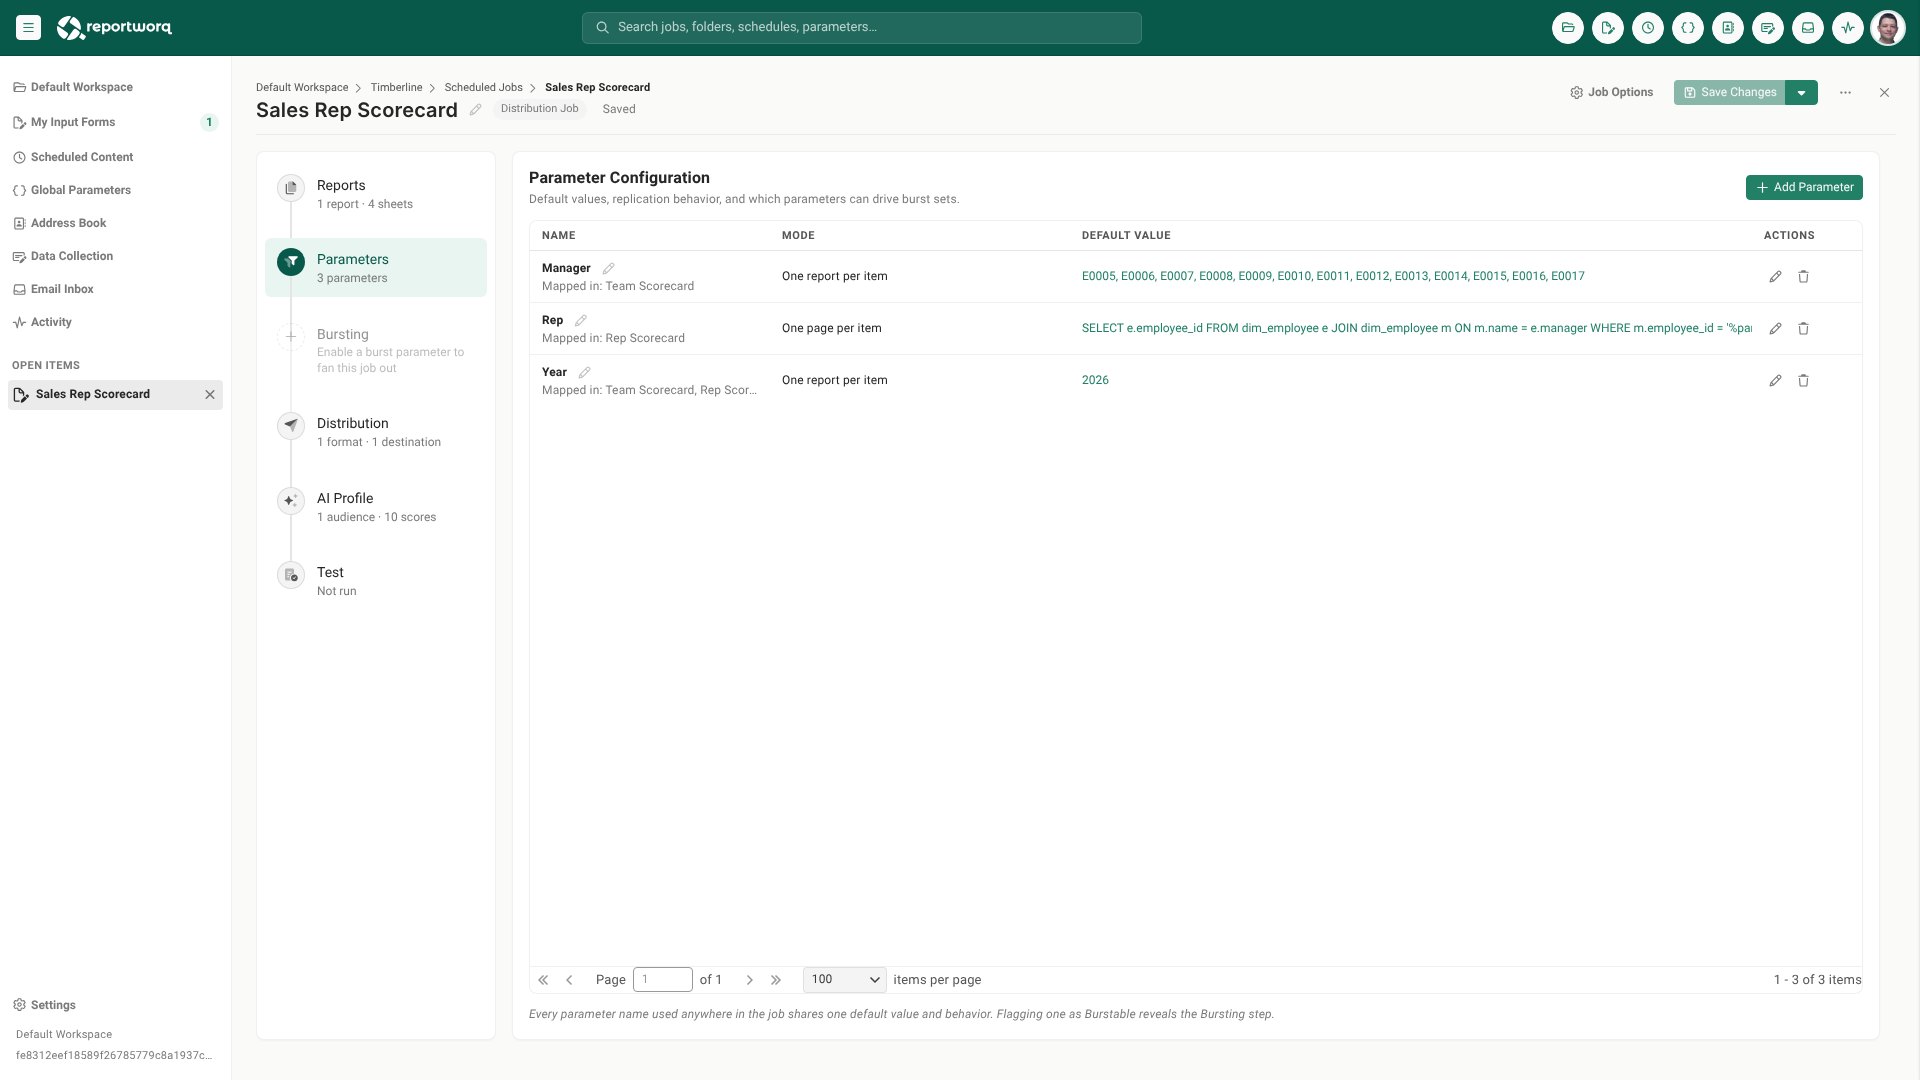Screen dimensions: 1920x1080
Task: Open Input Forms icon in the top bar
Action: [x=1608, y=28]
